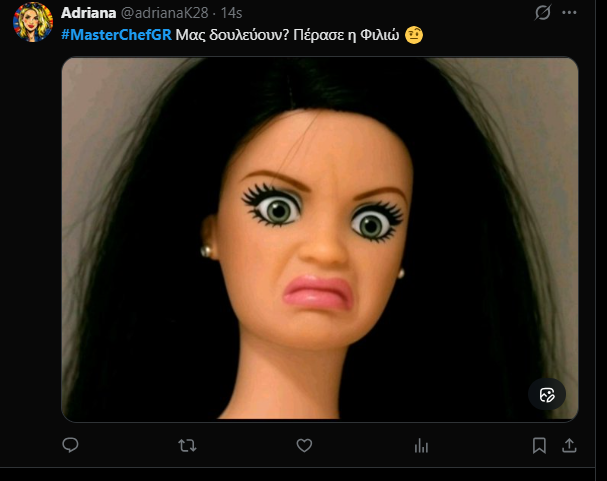View post analytics bar chart icon
607x481 pixels.
coord(421,445)
